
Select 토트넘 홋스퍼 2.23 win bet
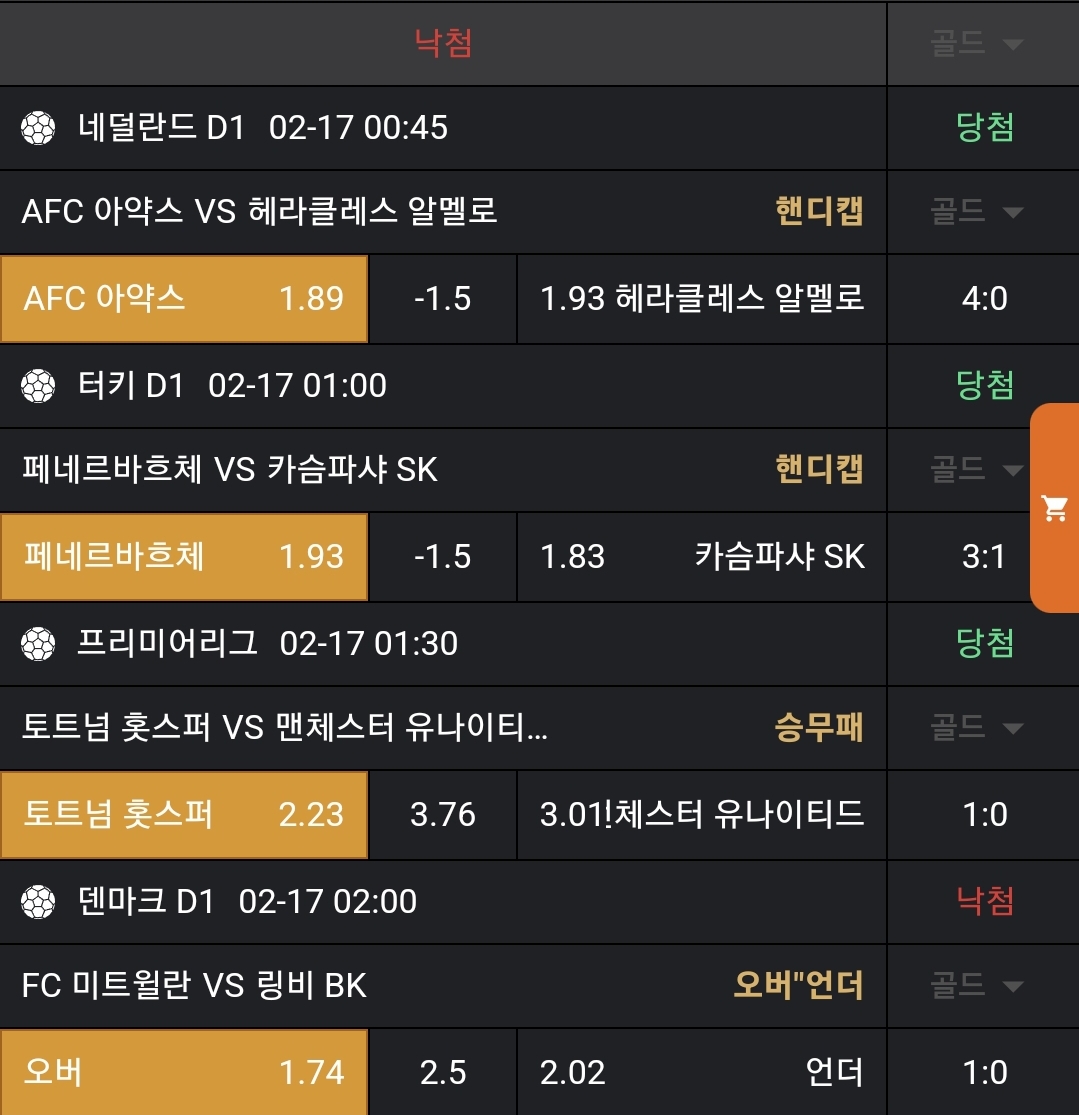(184, 815)
